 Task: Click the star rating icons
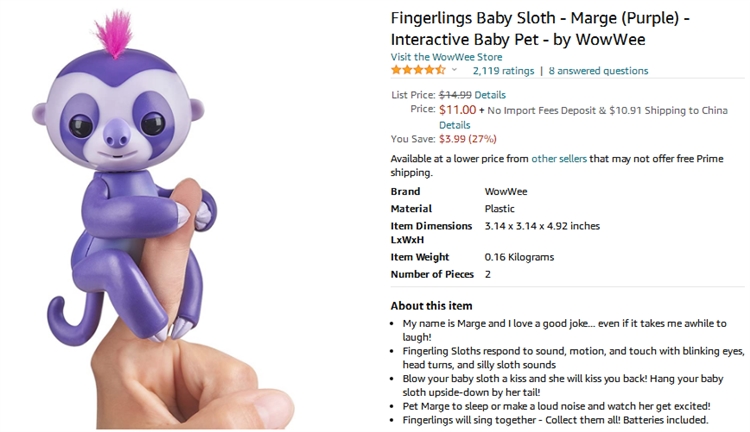tap(418, 71)
